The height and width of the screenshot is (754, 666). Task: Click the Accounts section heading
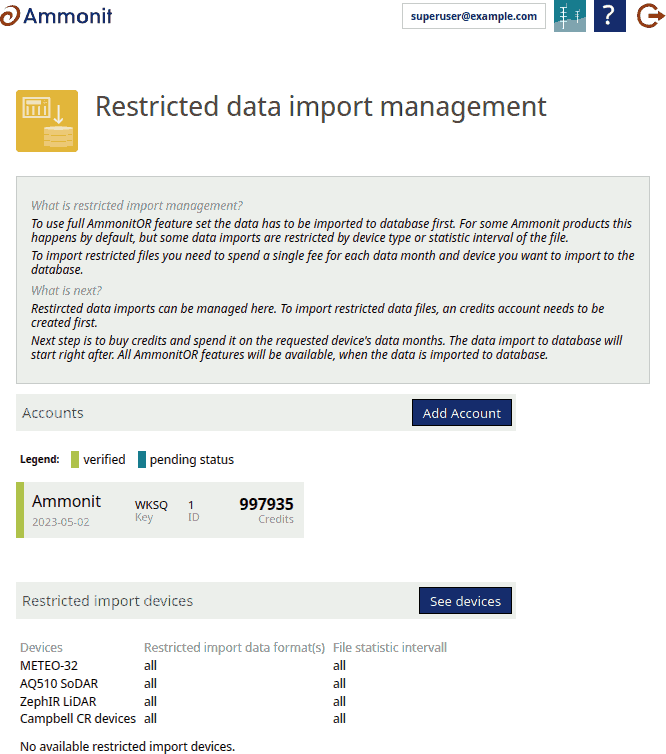pyautogui.click(x=53, y=413)
